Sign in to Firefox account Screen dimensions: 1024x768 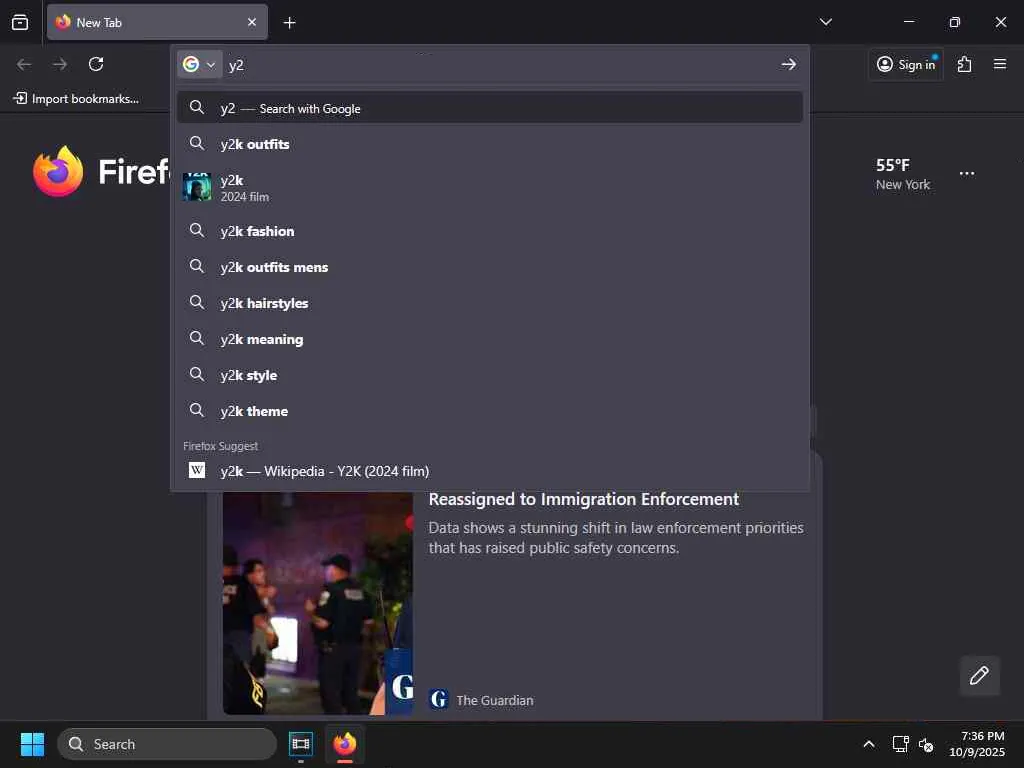(906, 64)
